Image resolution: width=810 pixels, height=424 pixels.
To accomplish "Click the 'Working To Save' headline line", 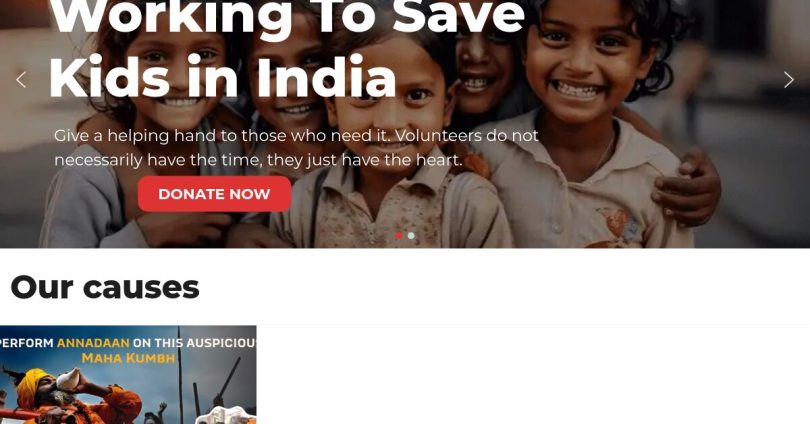I will coord(287,17).
